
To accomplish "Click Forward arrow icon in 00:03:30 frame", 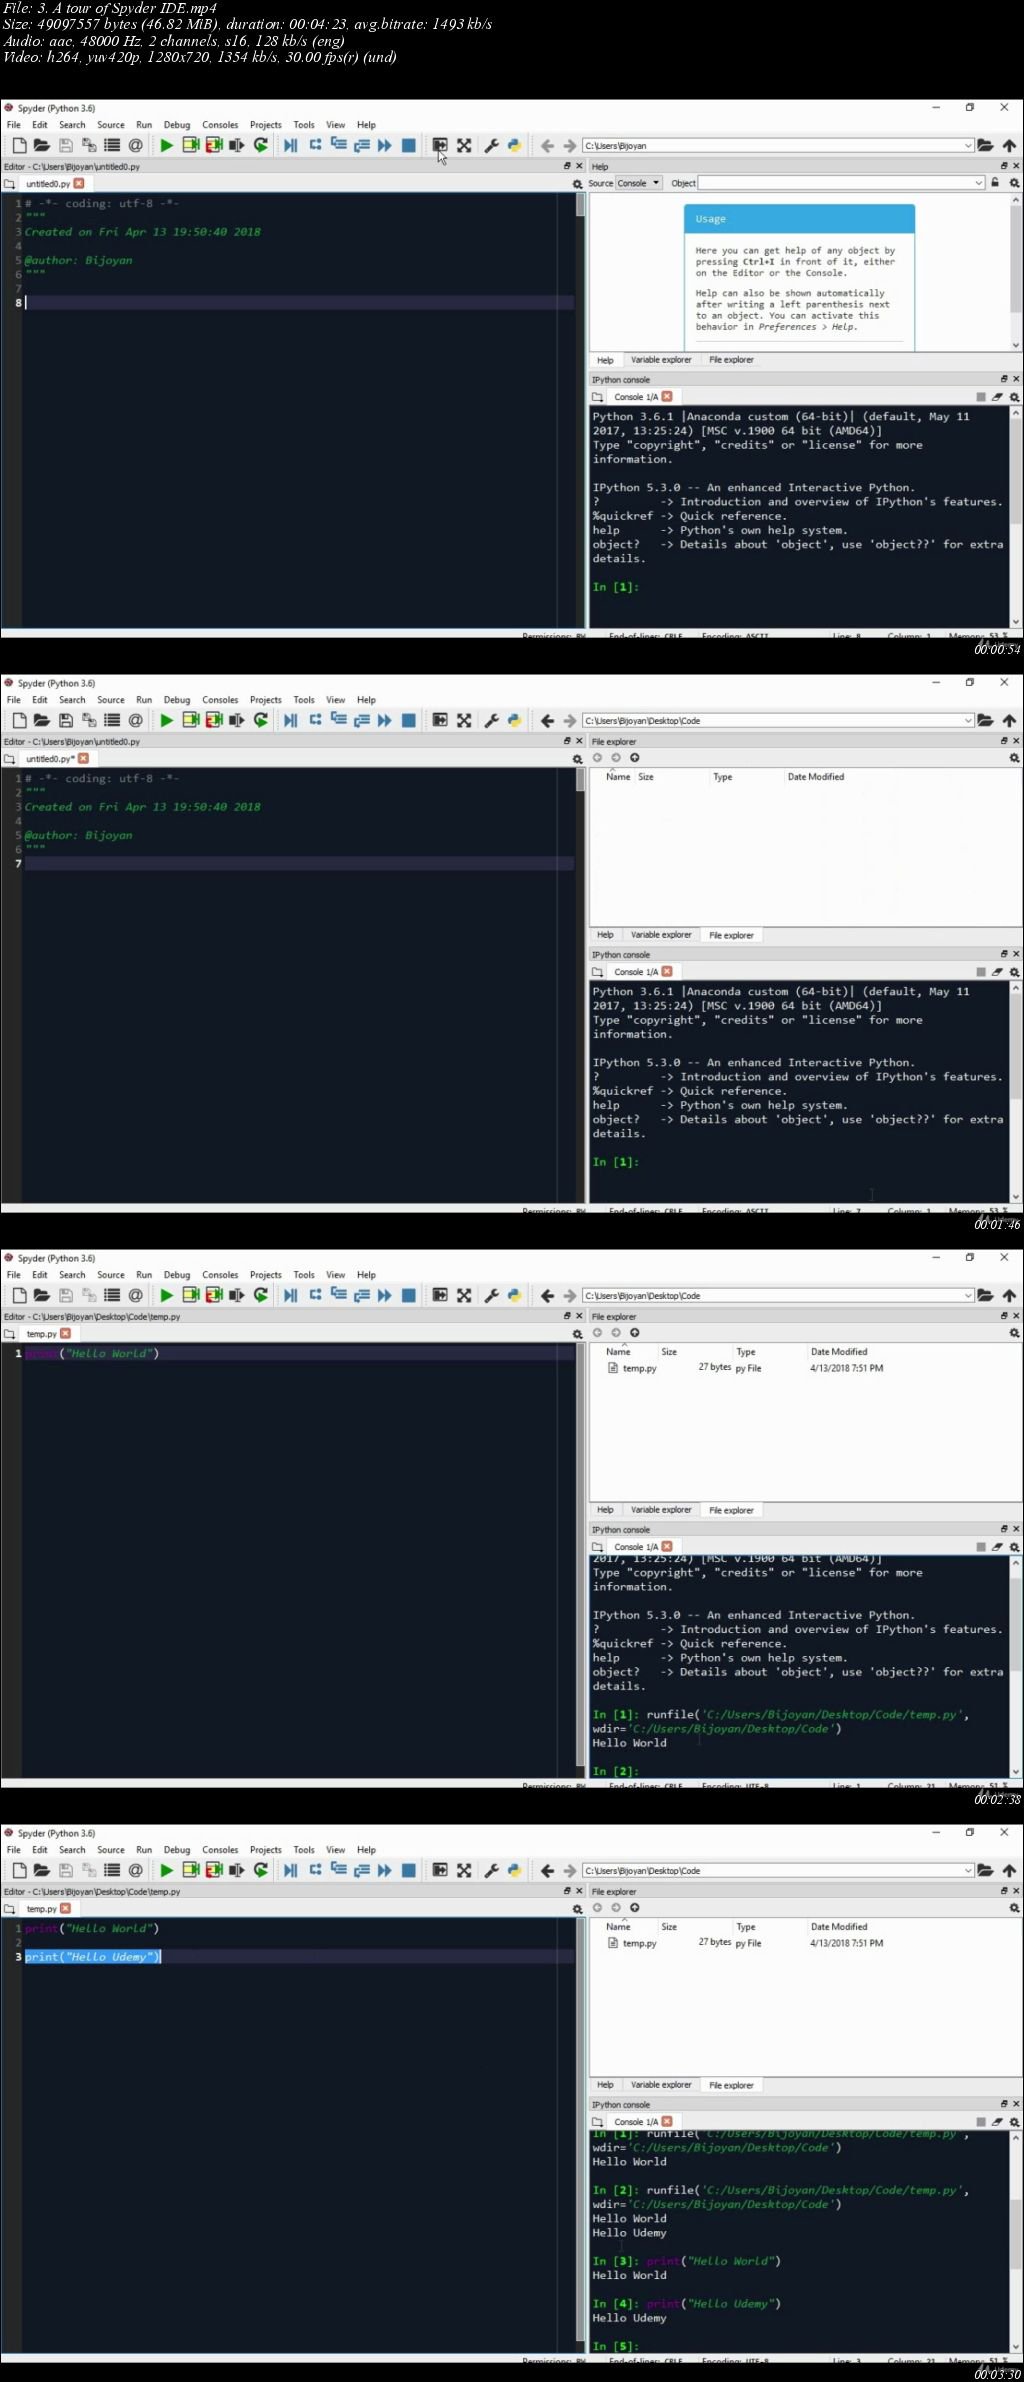I will pos(570,1870).
